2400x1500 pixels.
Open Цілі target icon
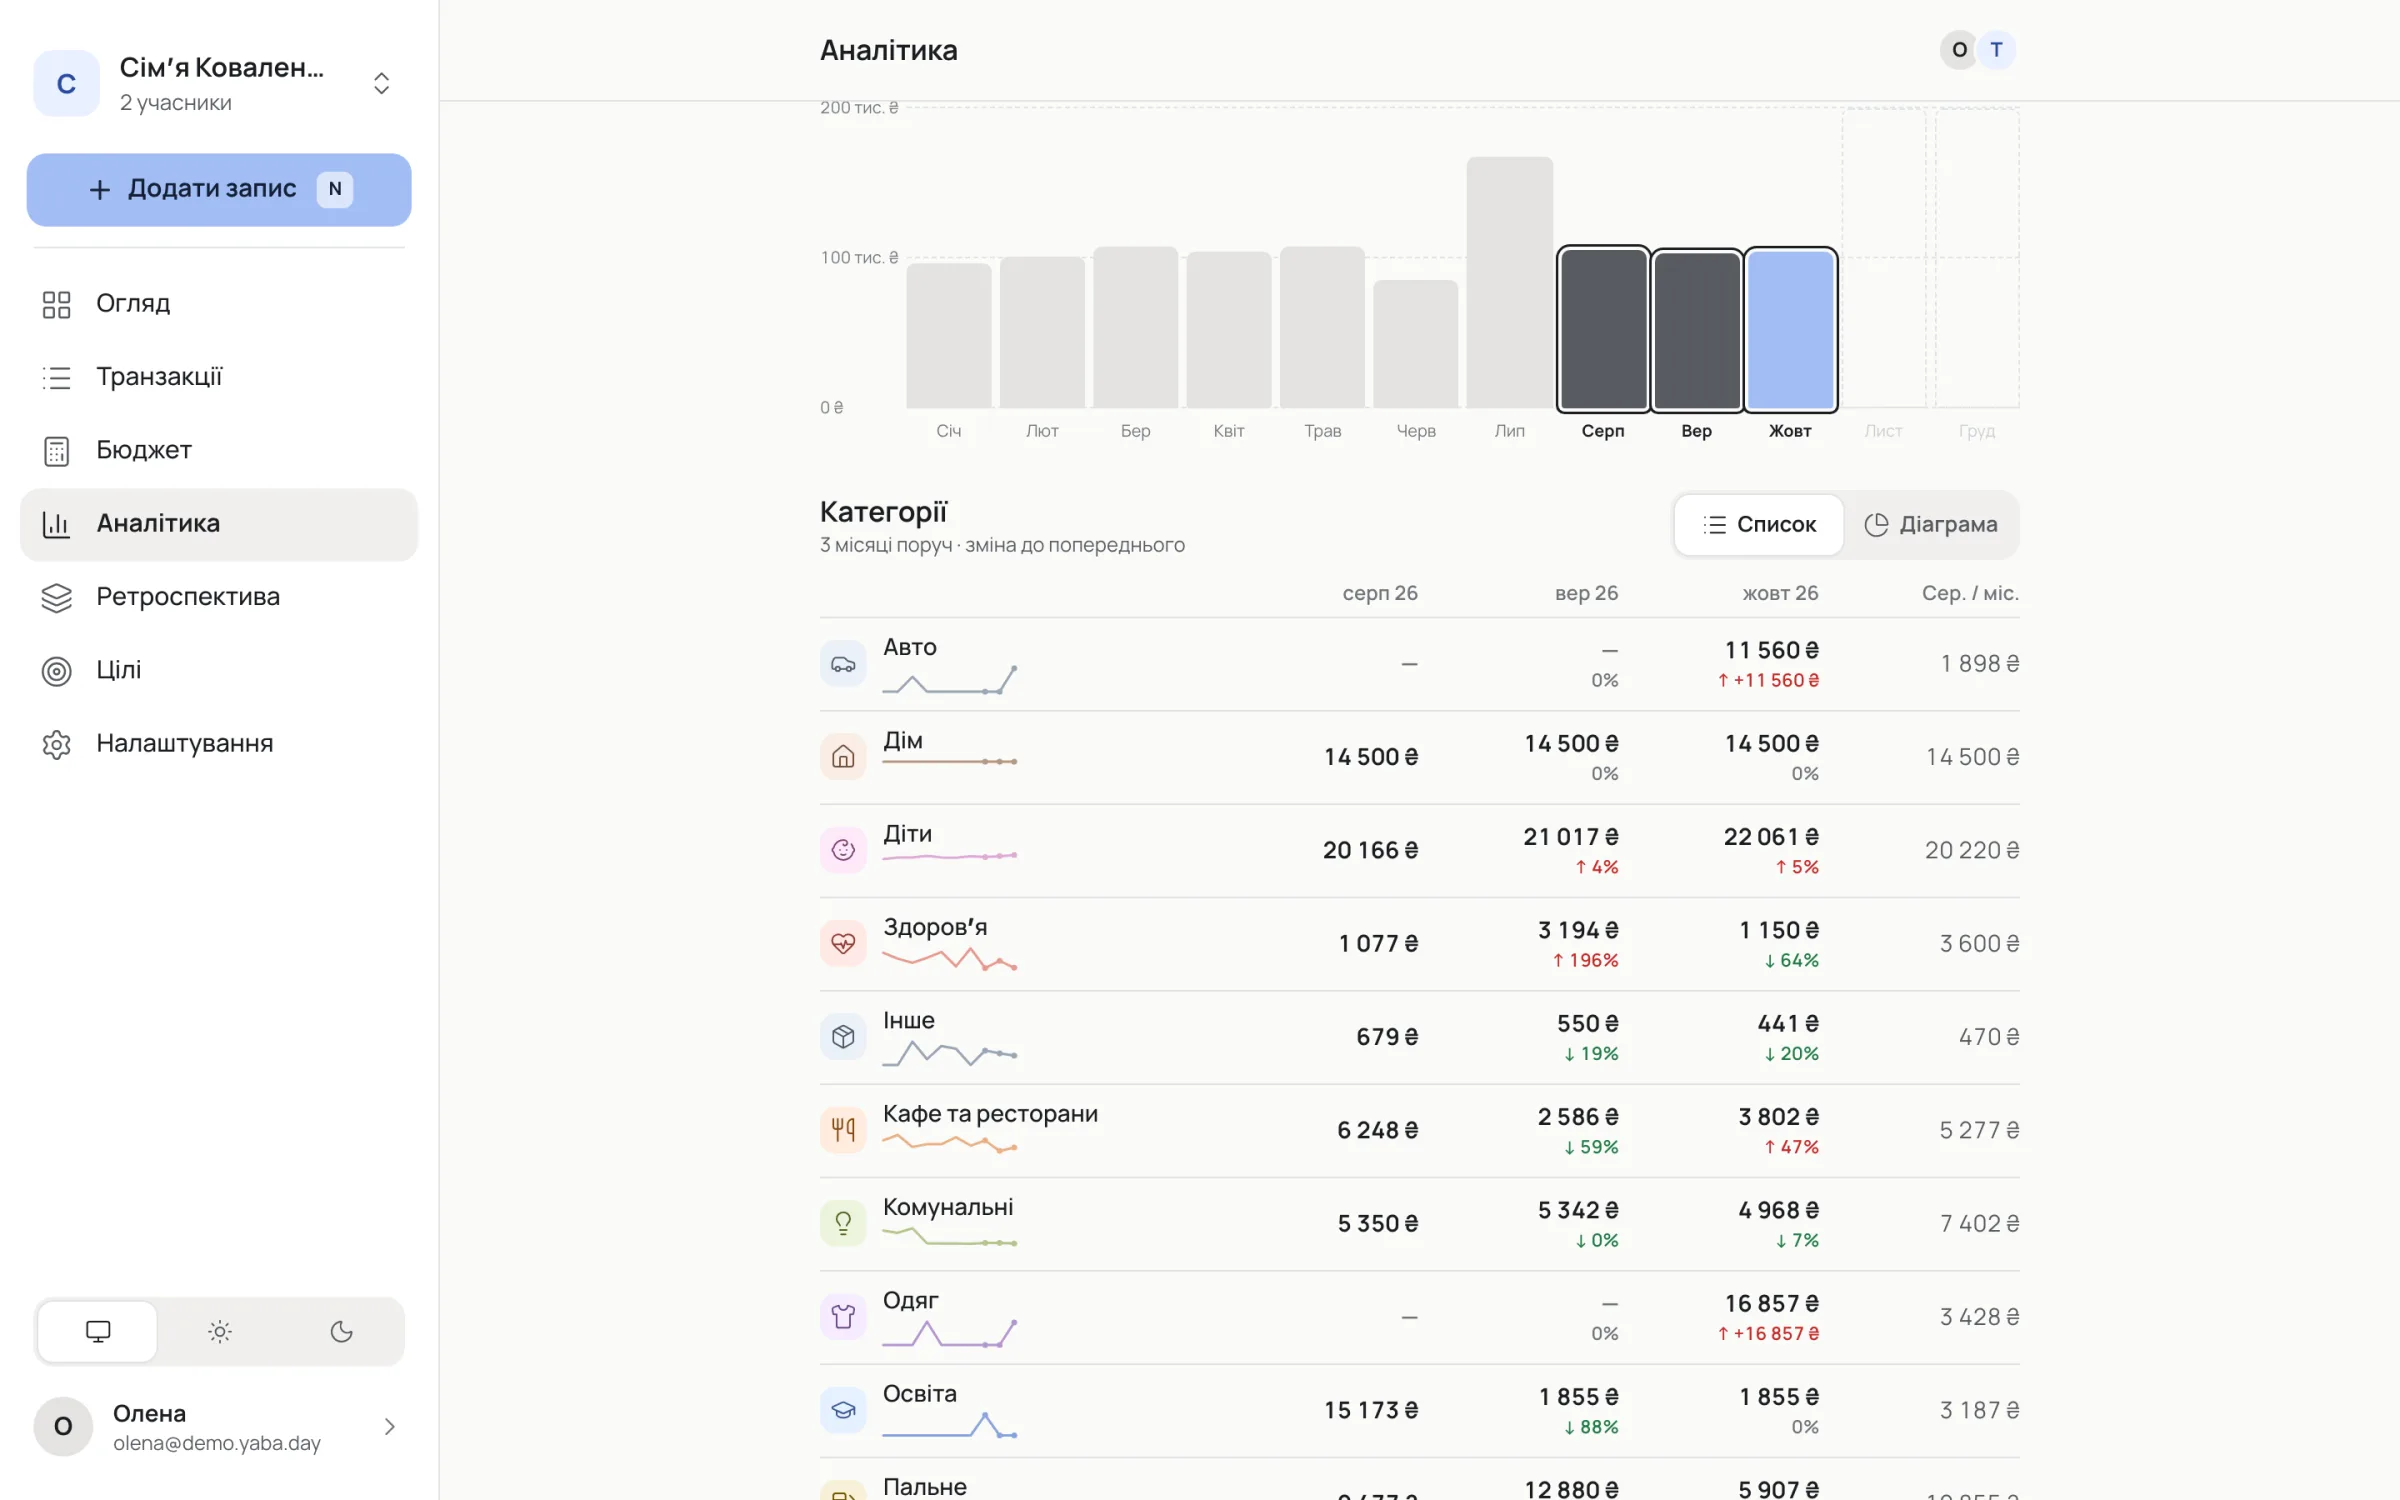[57, 670]
